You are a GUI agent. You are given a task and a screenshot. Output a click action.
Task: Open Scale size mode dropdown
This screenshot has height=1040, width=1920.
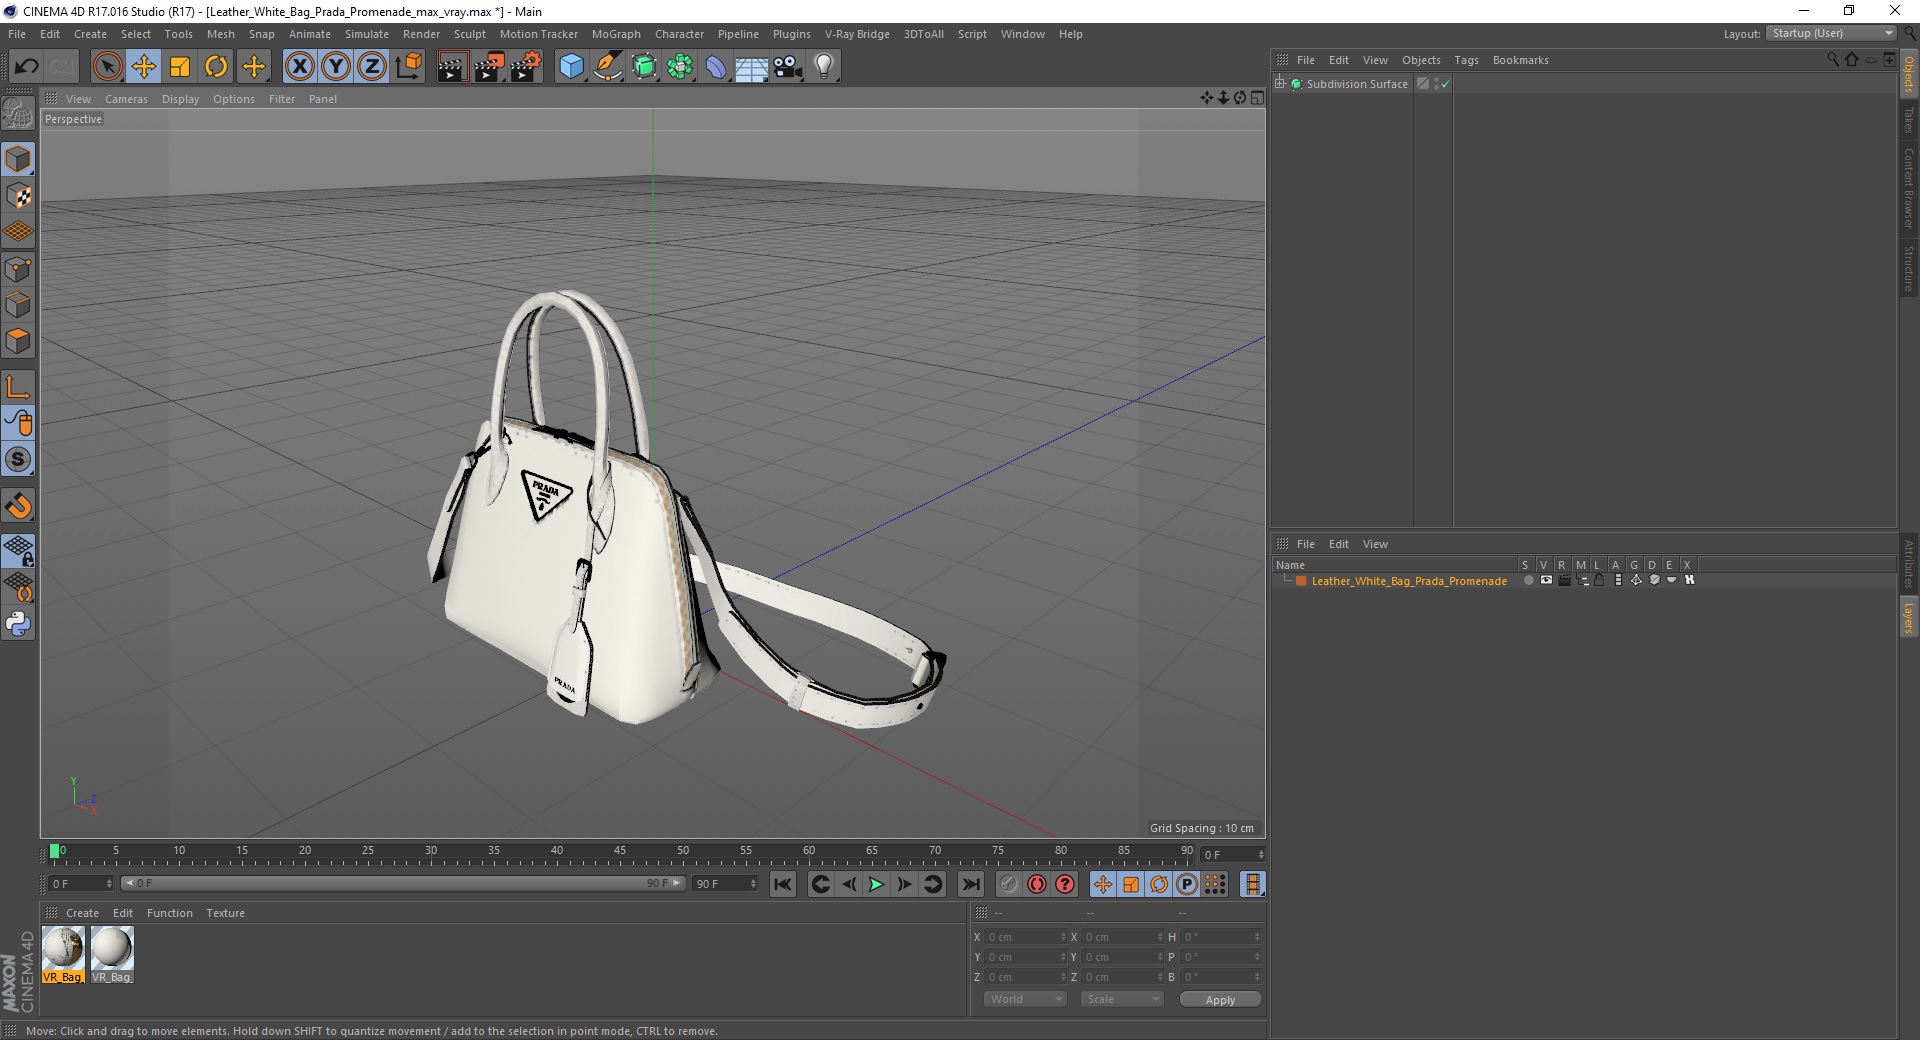click(1122, 999)
